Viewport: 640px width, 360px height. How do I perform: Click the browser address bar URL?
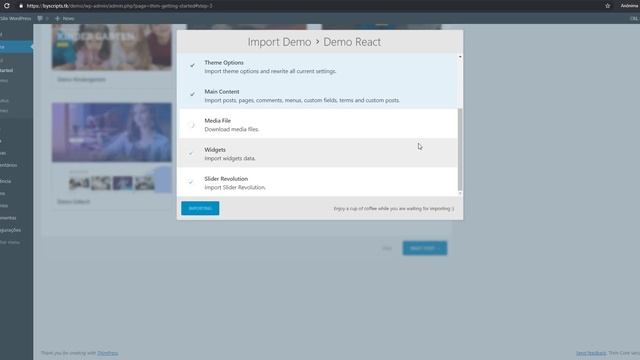[120, 6]
